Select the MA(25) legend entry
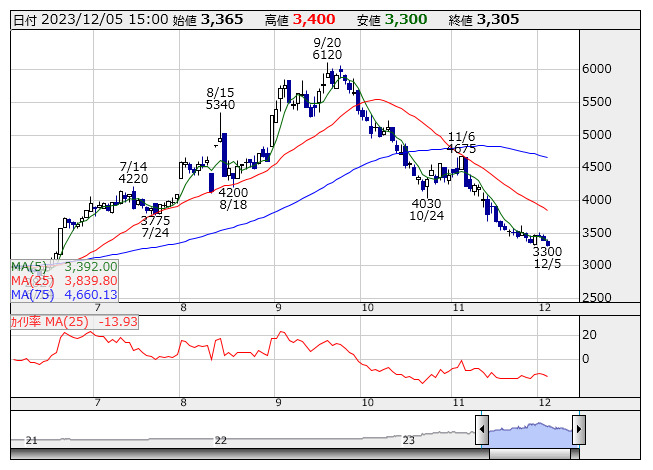Viewport: 653px width, 470px height. click(65, 281)
